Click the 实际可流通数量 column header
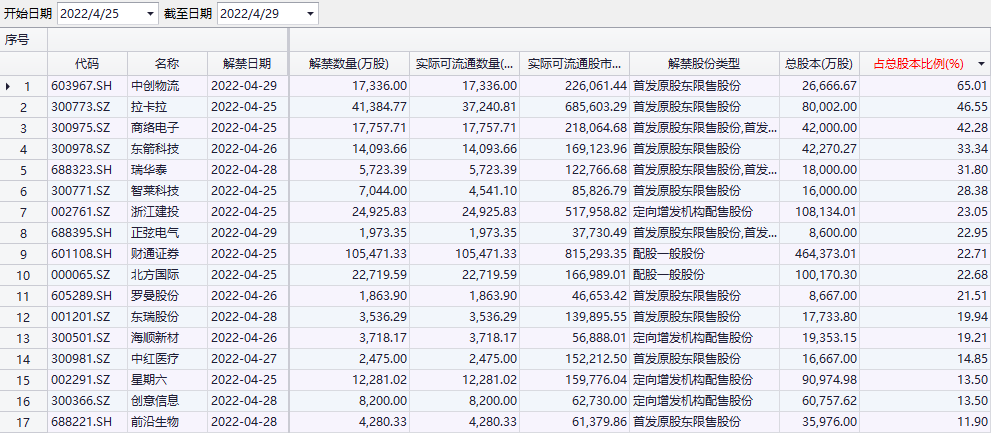The image size is (991, 433). (x=465, y=64)
